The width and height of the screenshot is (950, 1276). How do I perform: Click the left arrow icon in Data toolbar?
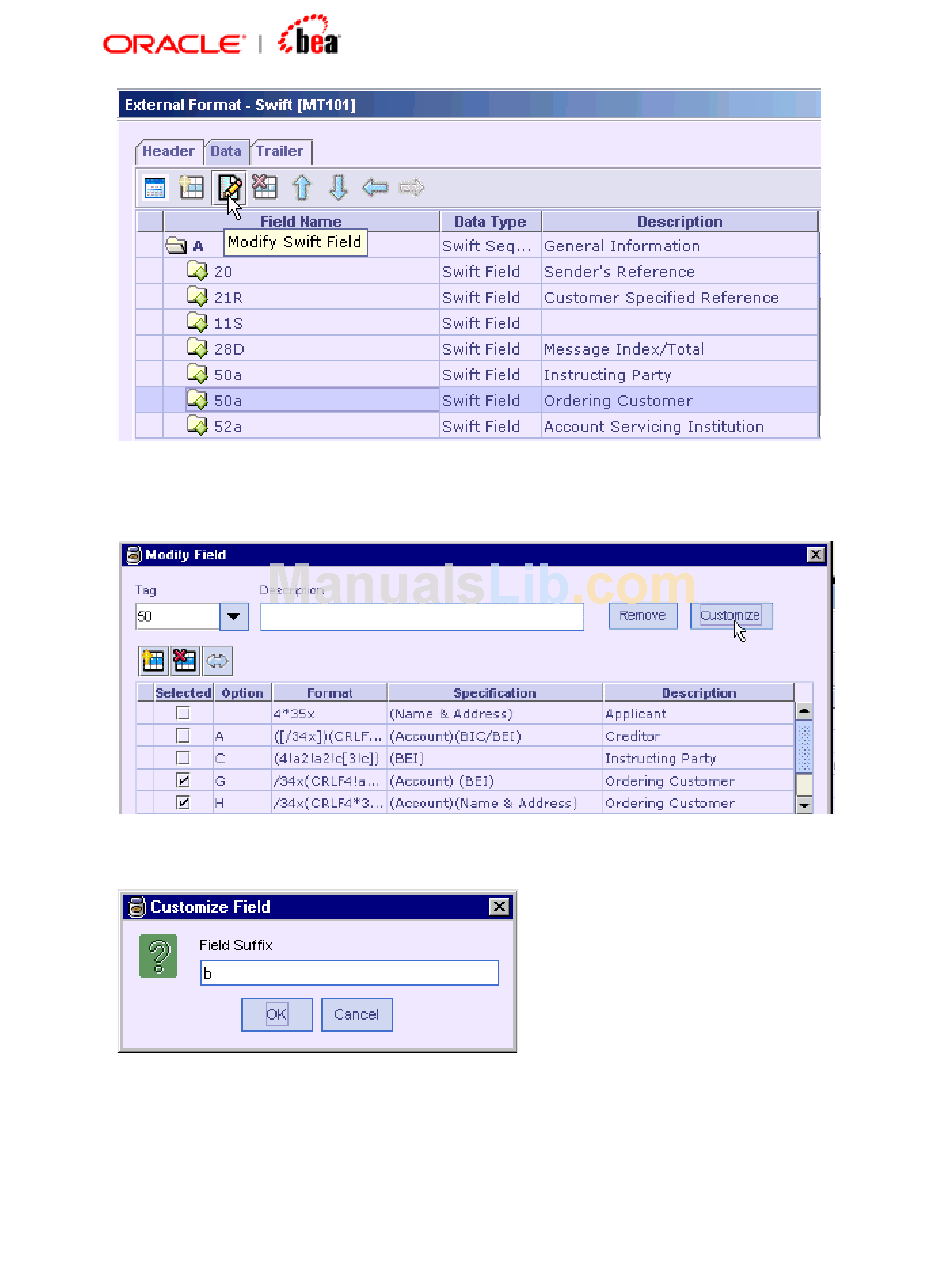point(375,187)
